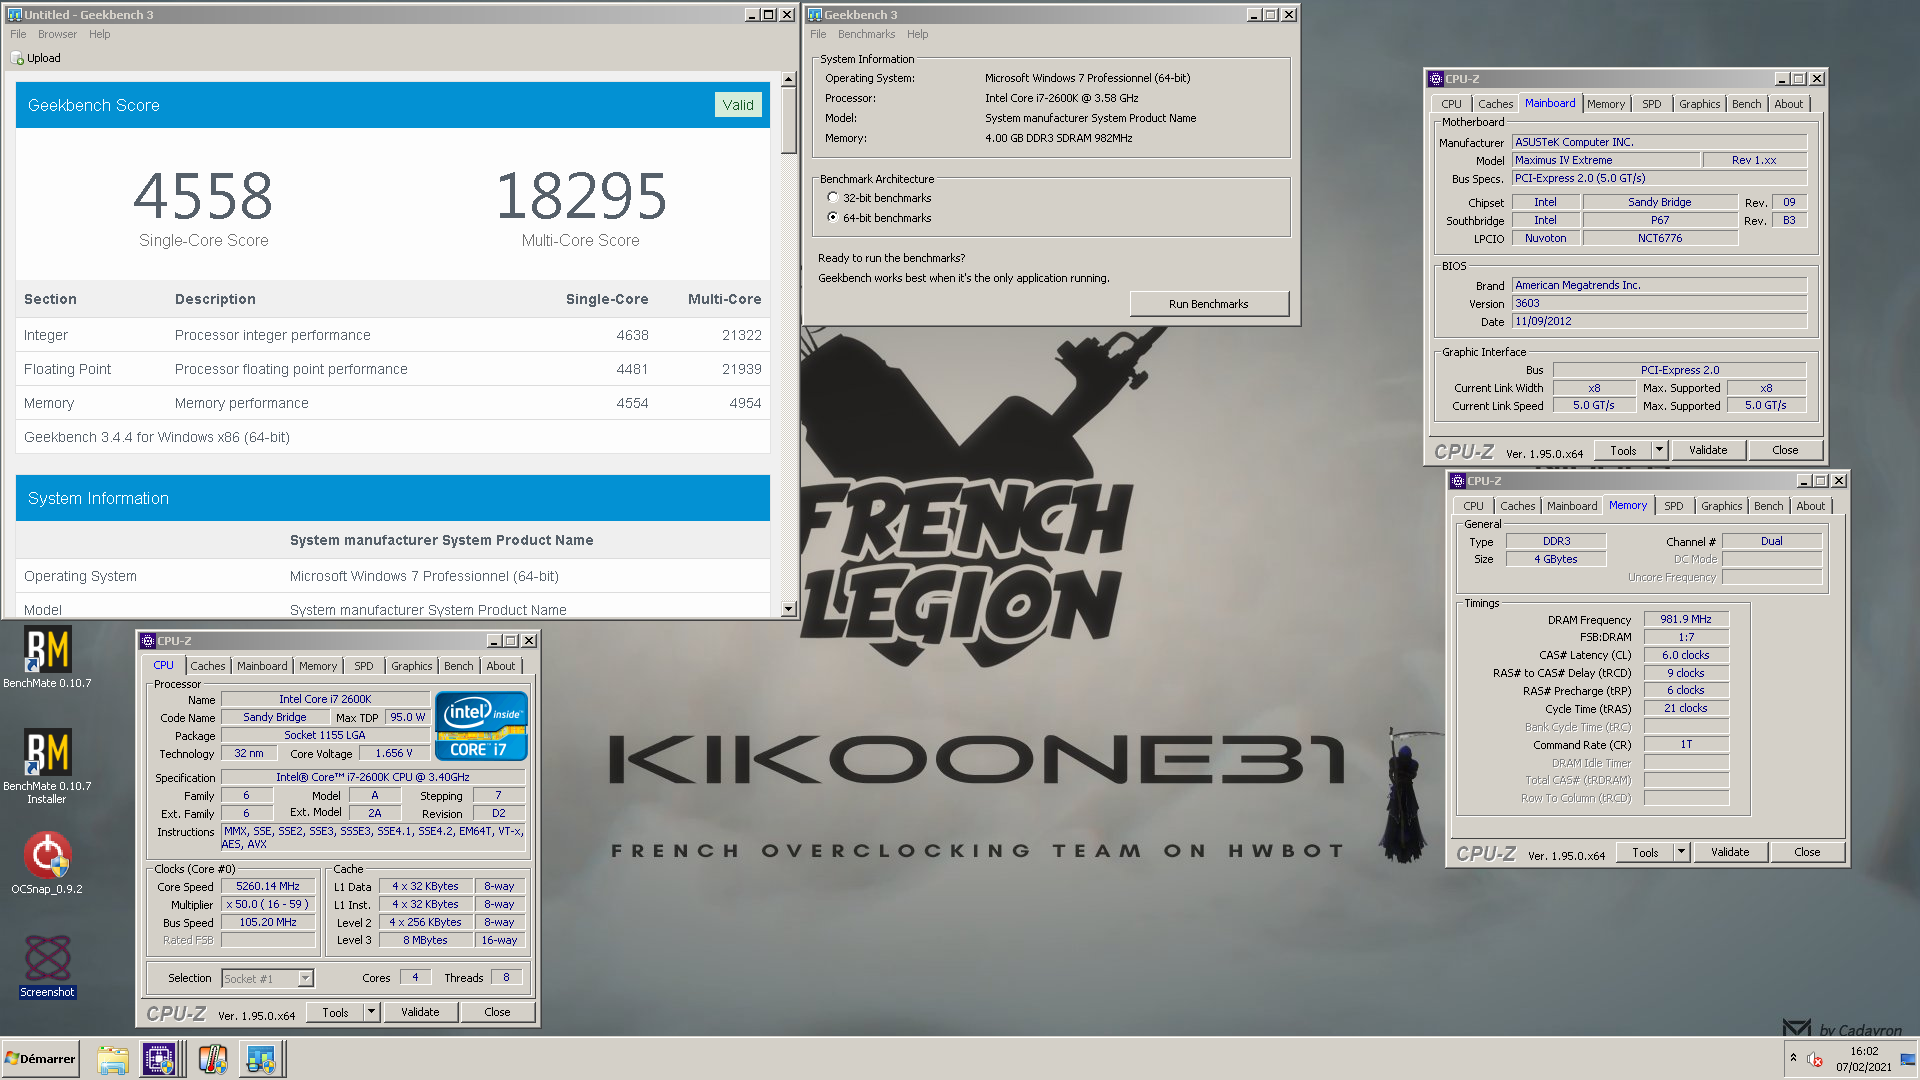
Task: Click Close button in CPU-Z CPU window
Action: [497, 1012]
